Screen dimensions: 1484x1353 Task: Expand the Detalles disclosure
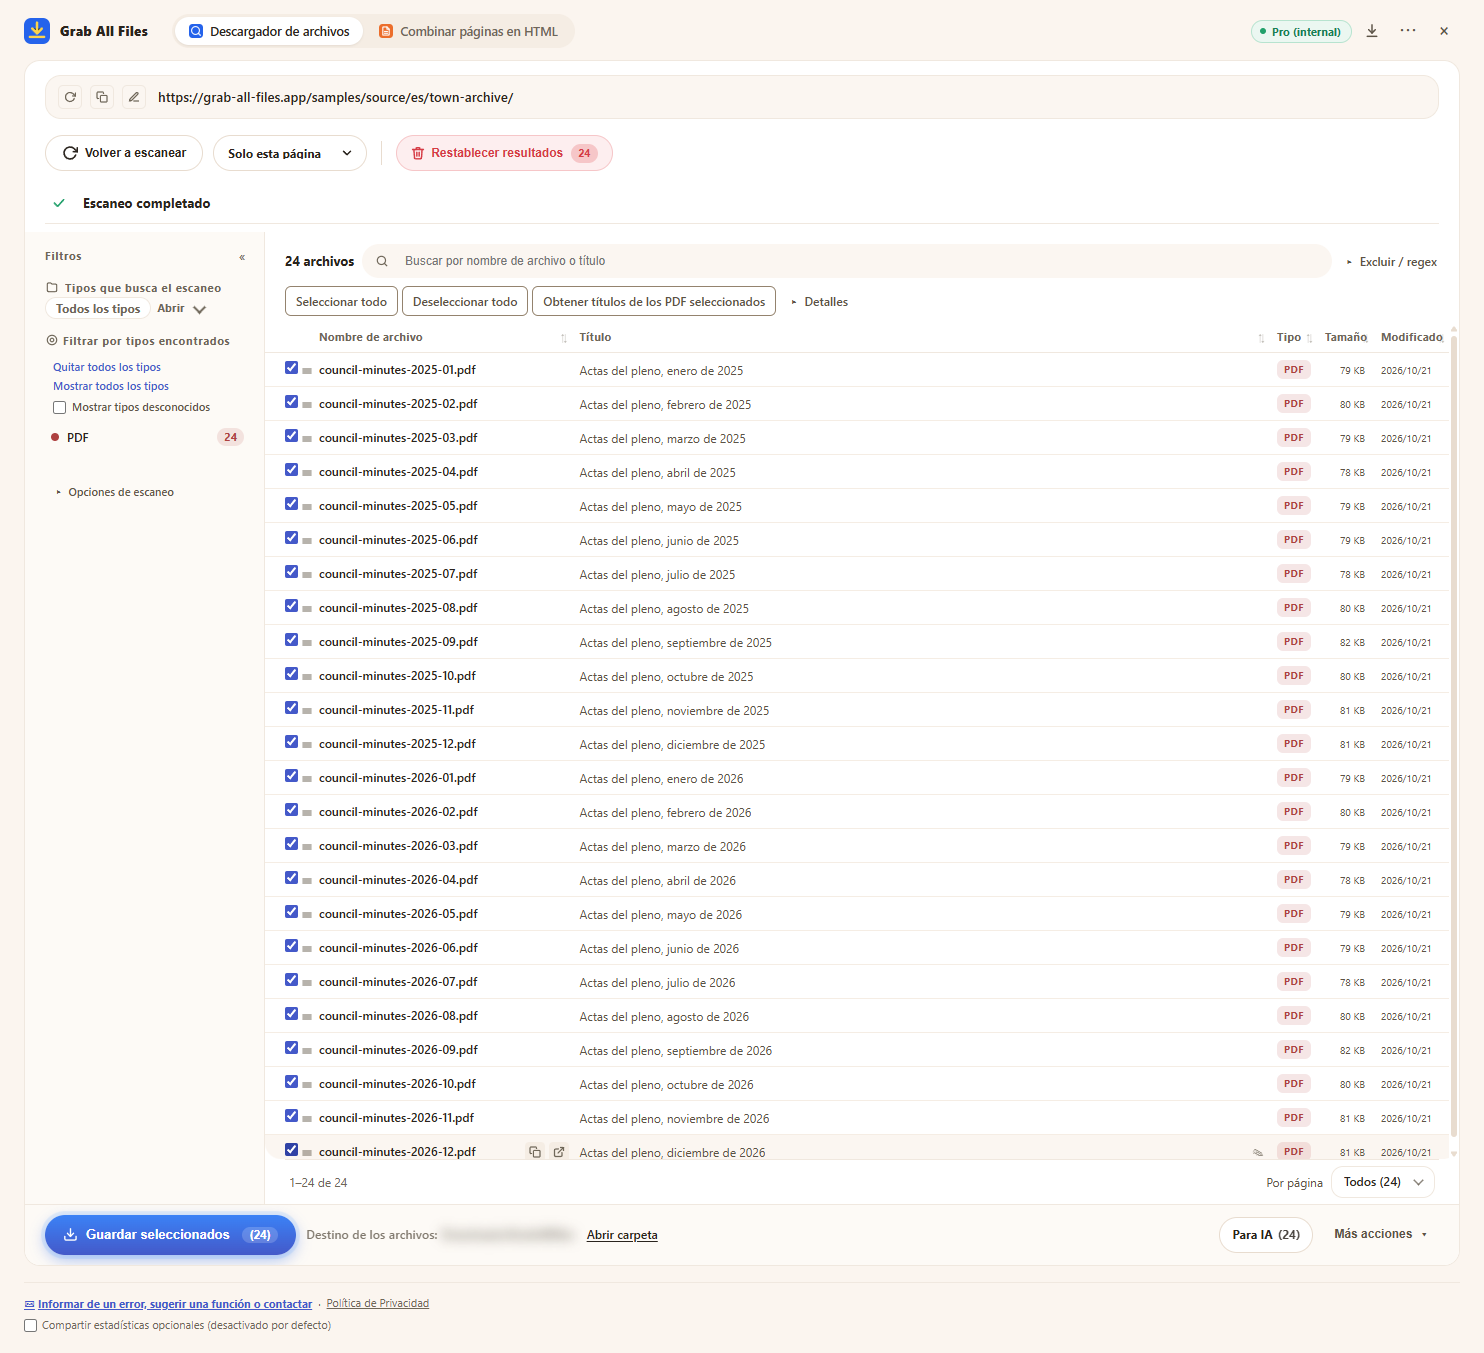[x=819, y=302]
